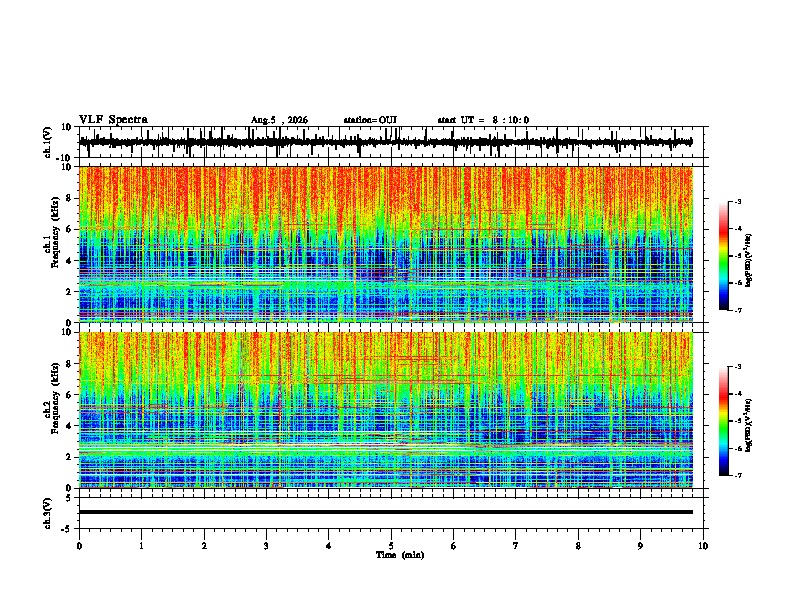The width and height of the screenshot is (792, 612).
Task: Click the "10" kHz tick on ch.2 frequency axis
Action: pyautogui.click(x=66, y=332)
